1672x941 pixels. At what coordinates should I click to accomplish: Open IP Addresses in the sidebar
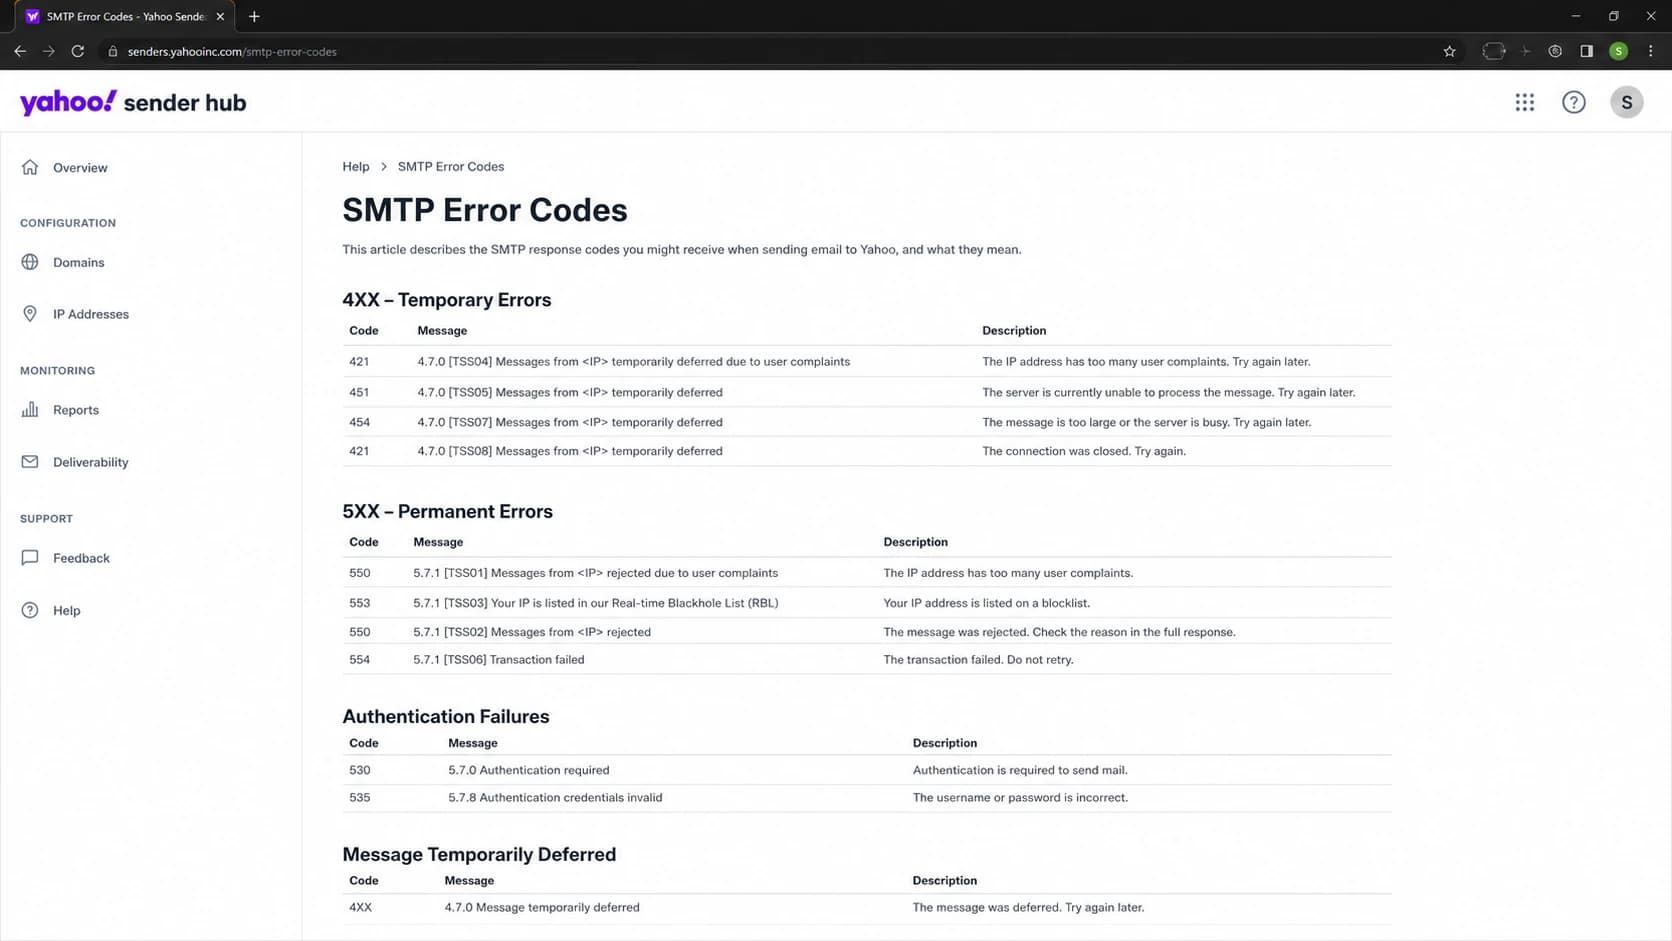click(x=91, y=314)
